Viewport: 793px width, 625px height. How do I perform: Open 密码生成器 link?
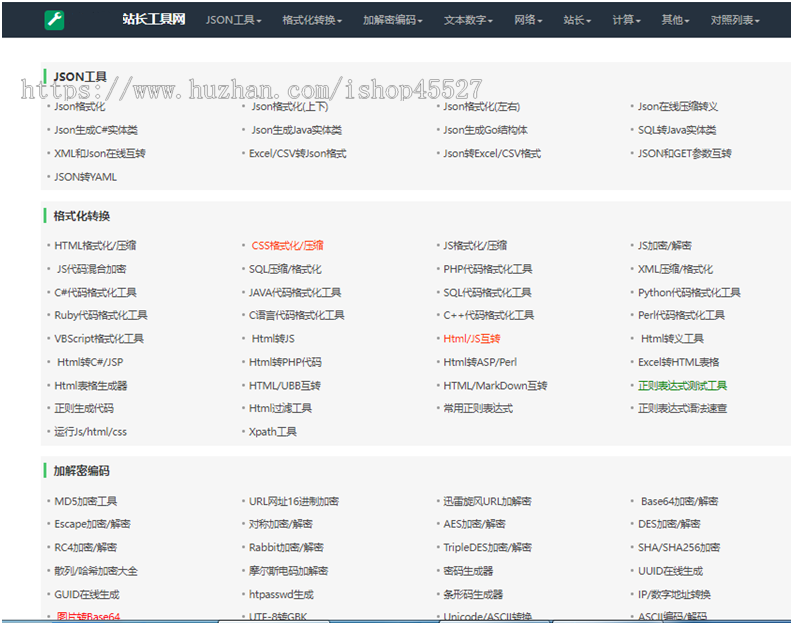(x=468, y=571)
